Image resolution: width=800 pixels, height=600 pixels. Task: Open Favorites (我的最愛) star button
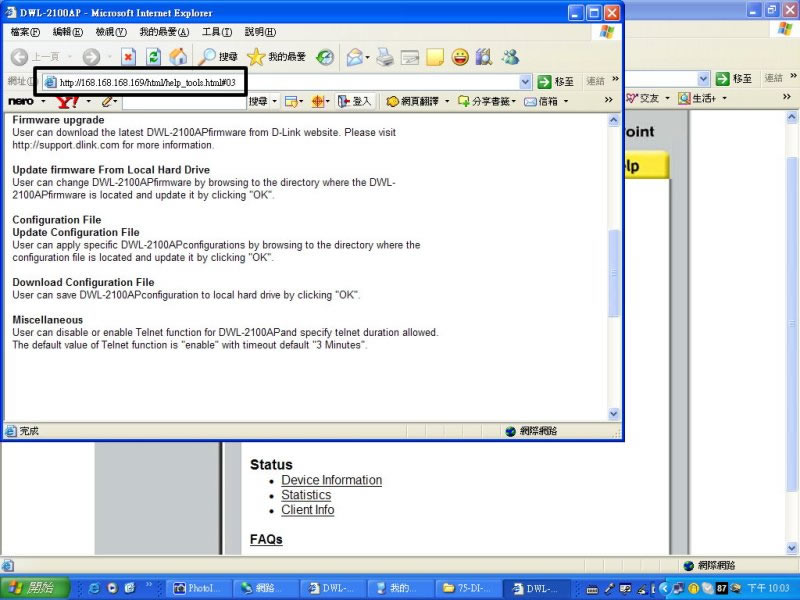point(277,57)
